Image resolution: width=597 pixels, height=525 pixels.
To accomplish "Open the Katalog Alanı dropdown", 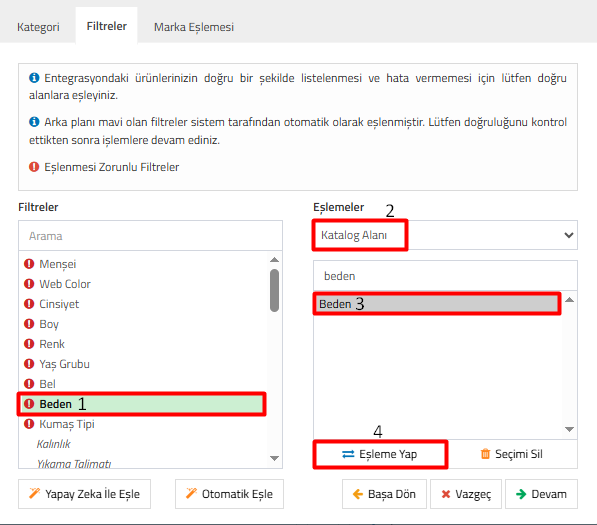I will [x=445, y=235].
